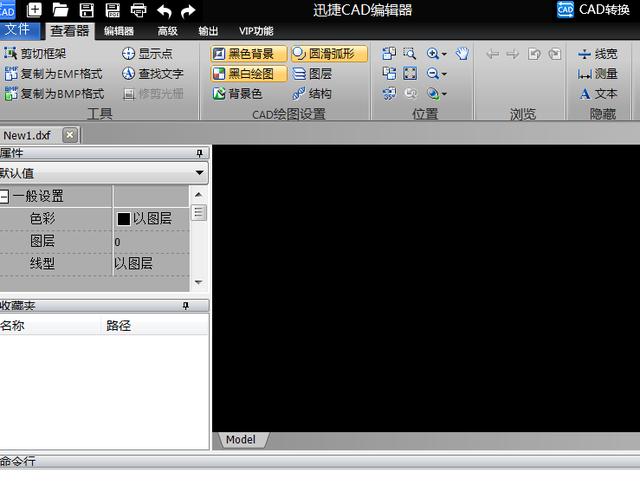Screen dimensions: 640x485
Task: Edit the 图层 value 0
Action: (x=151, y=242)
